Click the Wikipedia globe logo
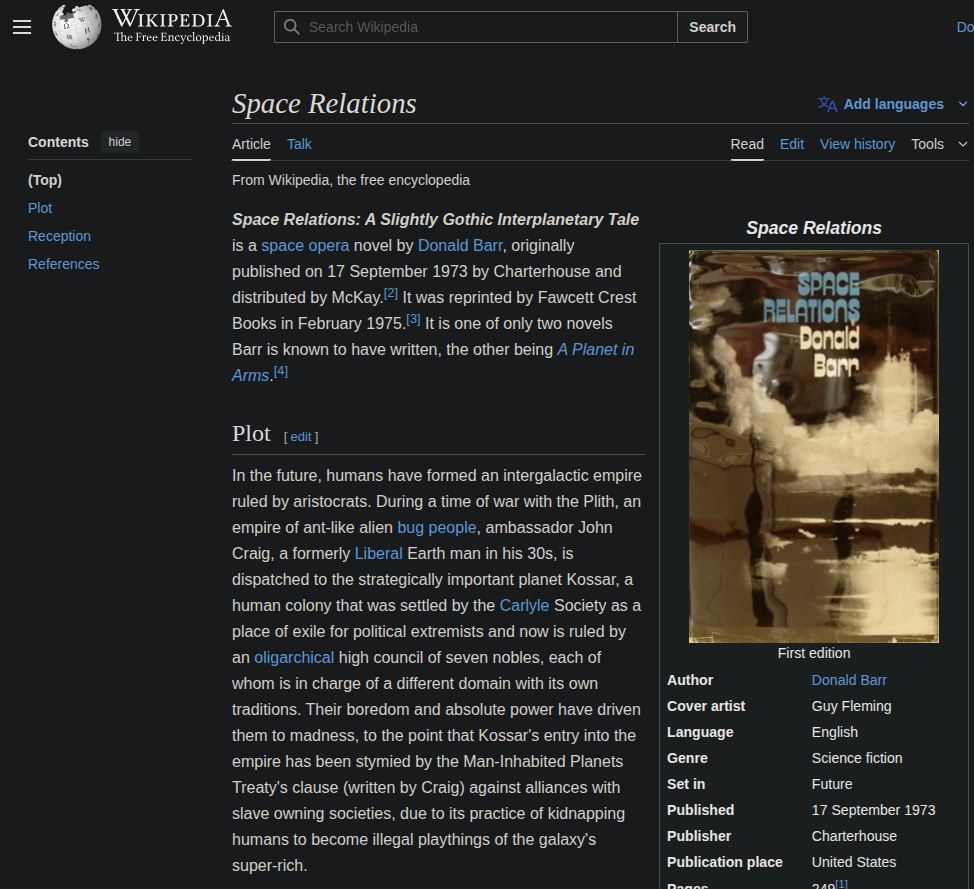974x889 pixels. coord(76,27)
